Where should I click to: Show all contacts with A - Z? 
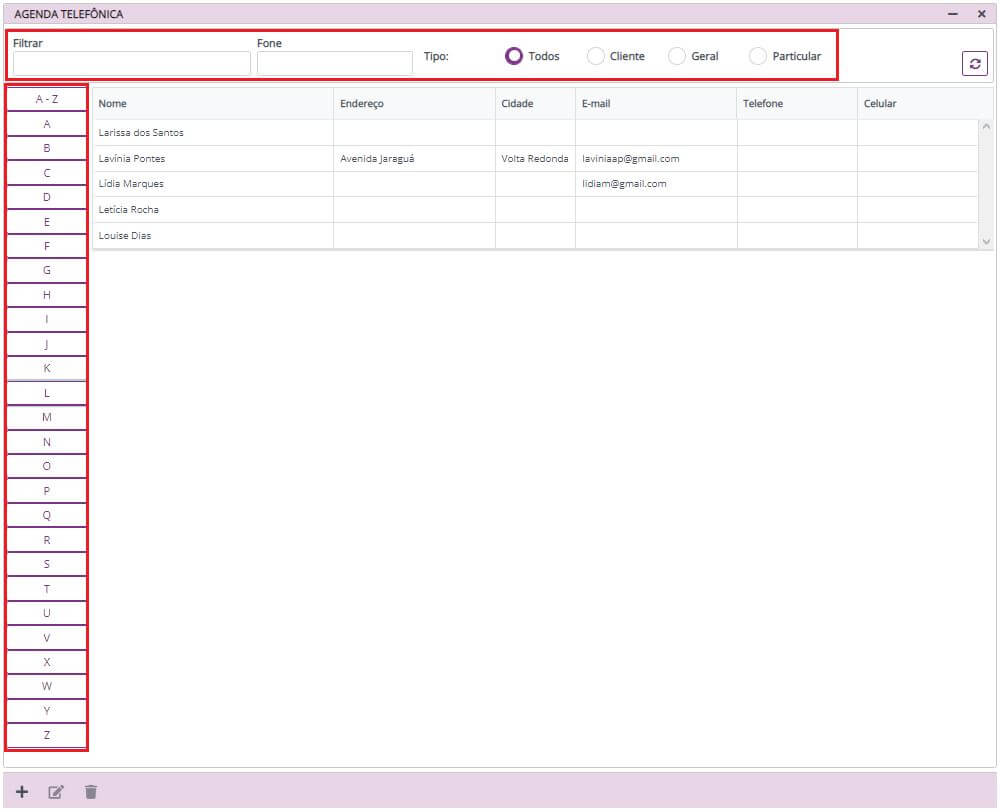point(47,99)
